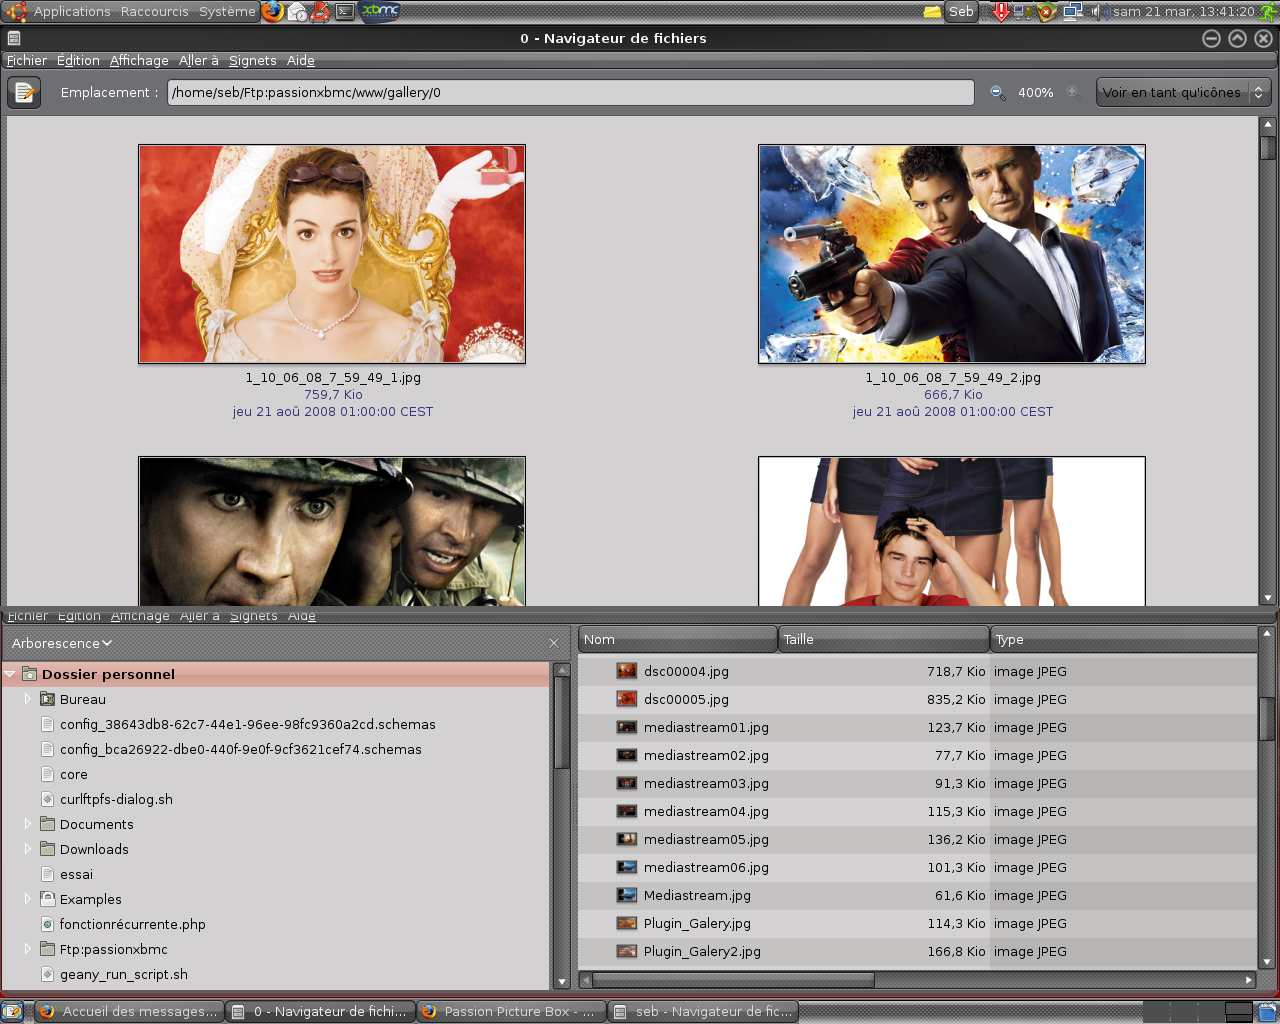This screenshot has height=1024, width=1280.
Task: Click the mail clock launcher in top panel
Action: click(298, 11)
